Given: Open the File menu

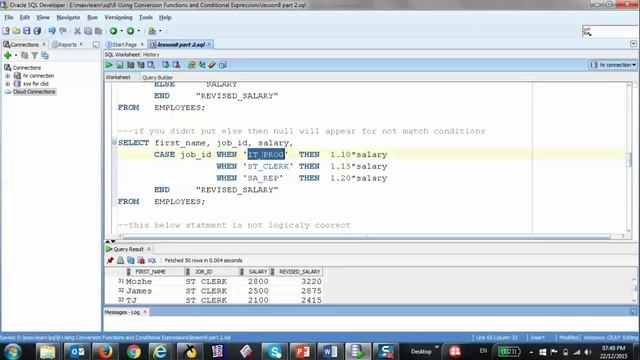Looking at the screenshot, I should pos(9,18).
